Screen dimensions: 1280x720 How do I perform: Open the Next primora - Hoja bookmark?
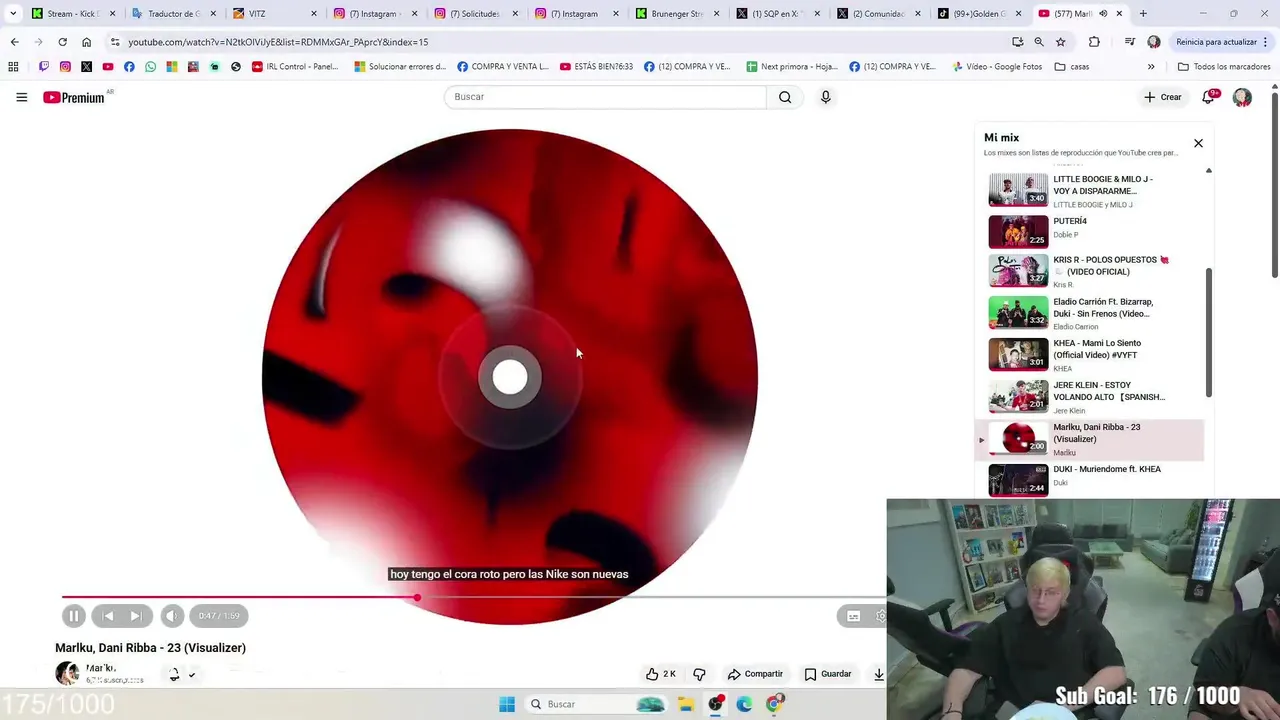(x=792, y=67)
